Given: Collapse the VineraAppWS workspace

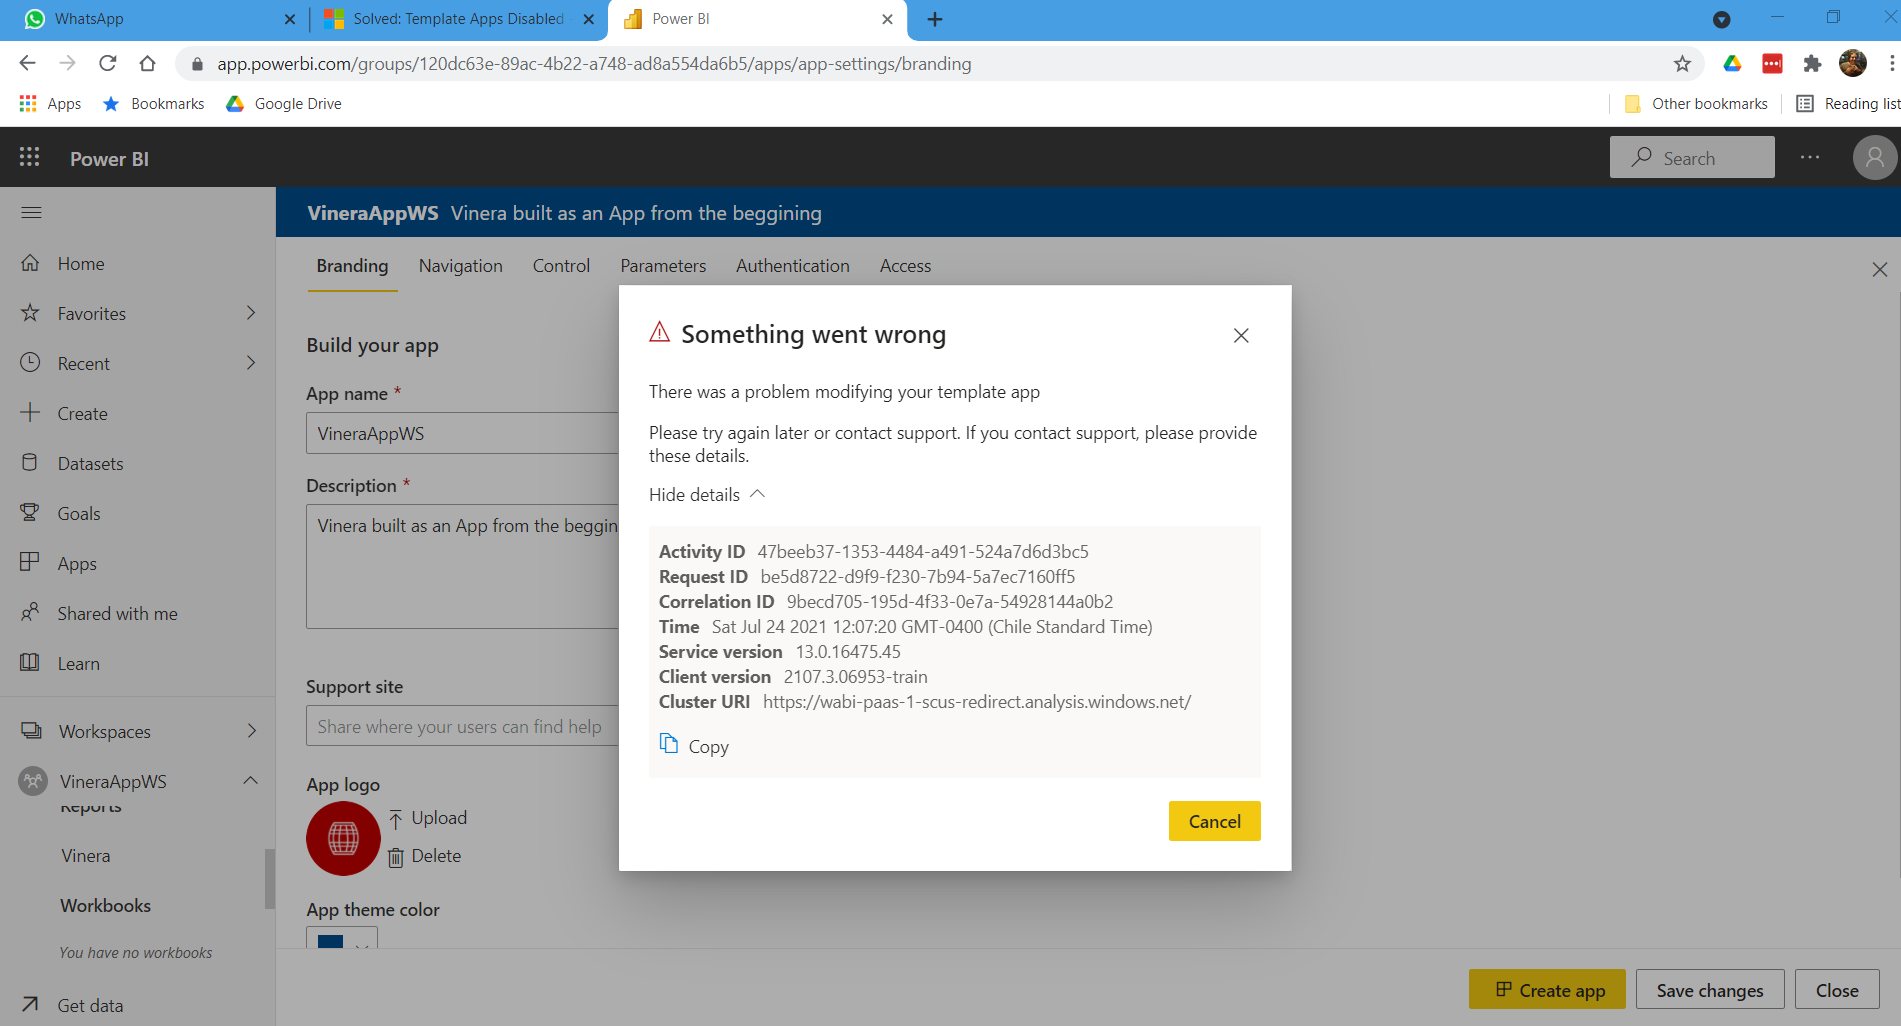Looking at the screenshot, I should [251, 780].
